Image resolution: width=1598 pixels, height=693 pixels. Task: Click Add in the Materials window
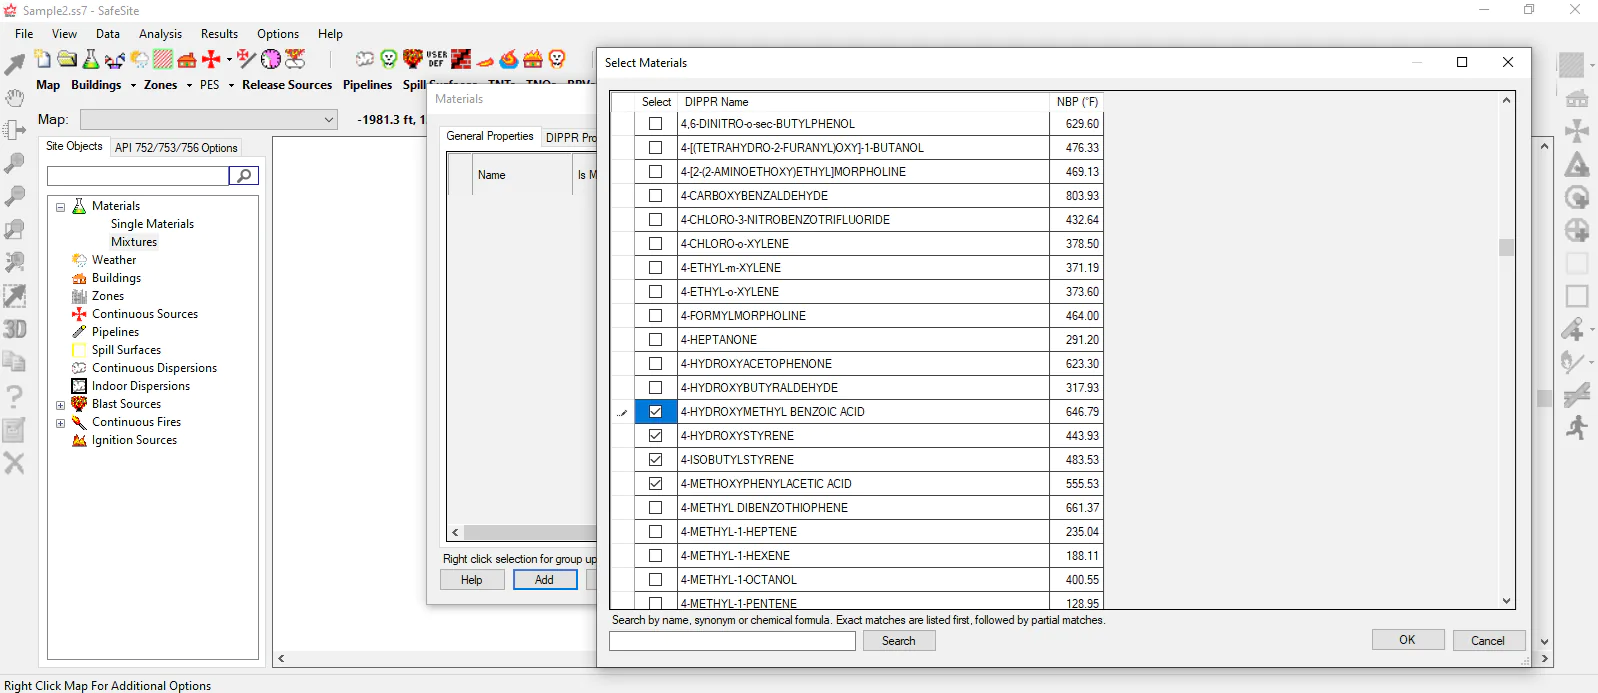point(544,580)
